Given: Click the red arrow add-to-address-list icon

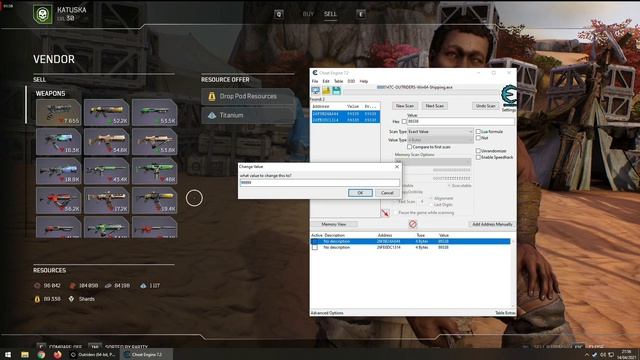Looking at the screenshot, I should pyautogui.click(x=385, y=213).
